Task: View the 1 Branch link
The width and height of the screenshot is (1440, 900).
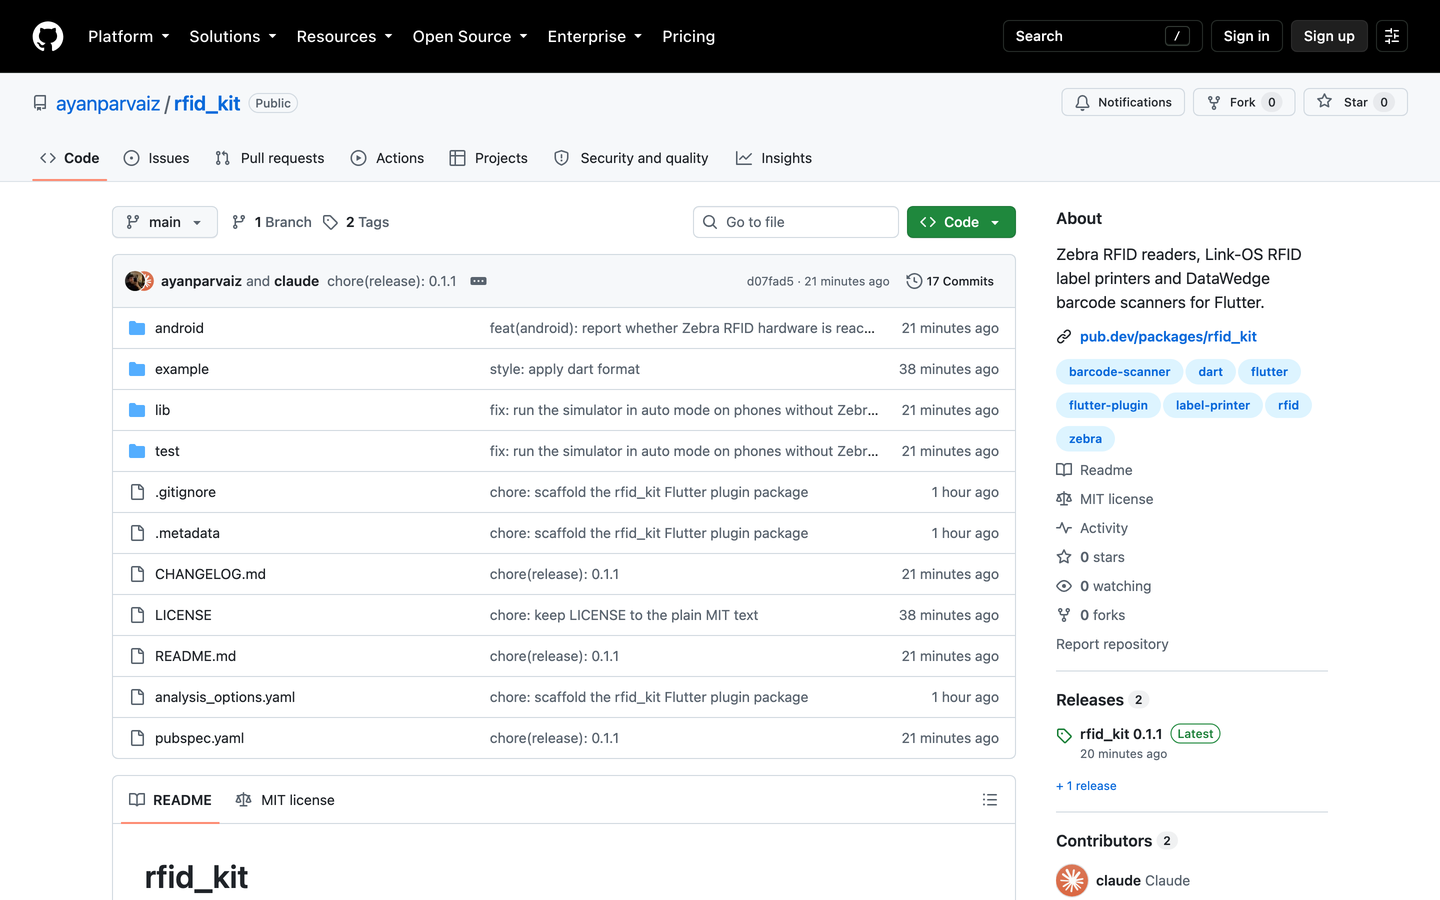Action: coord(272,222)
